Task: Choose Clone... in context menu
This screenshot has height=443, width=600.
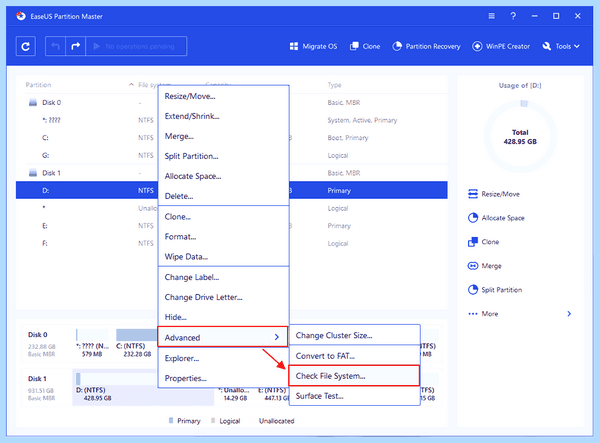Action: [223, 217]
